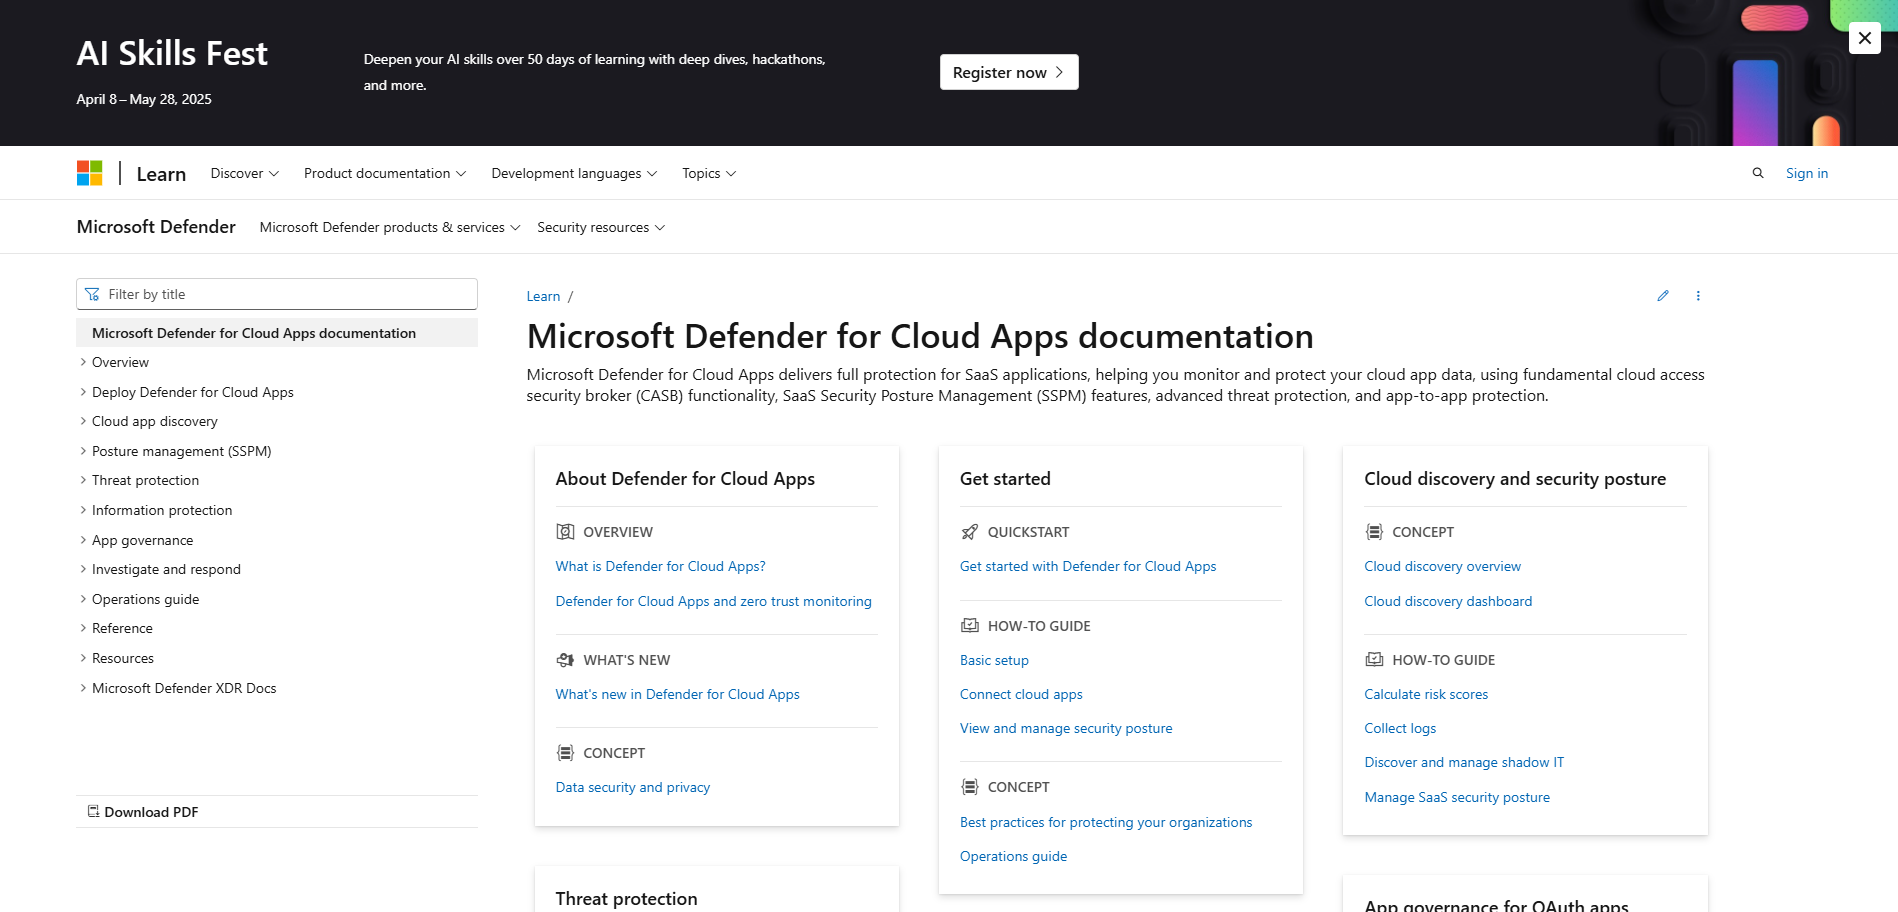The width and height of the screenshot is (1898, 912).
Task: Open the Discover menu
Action: click(244, 173)
